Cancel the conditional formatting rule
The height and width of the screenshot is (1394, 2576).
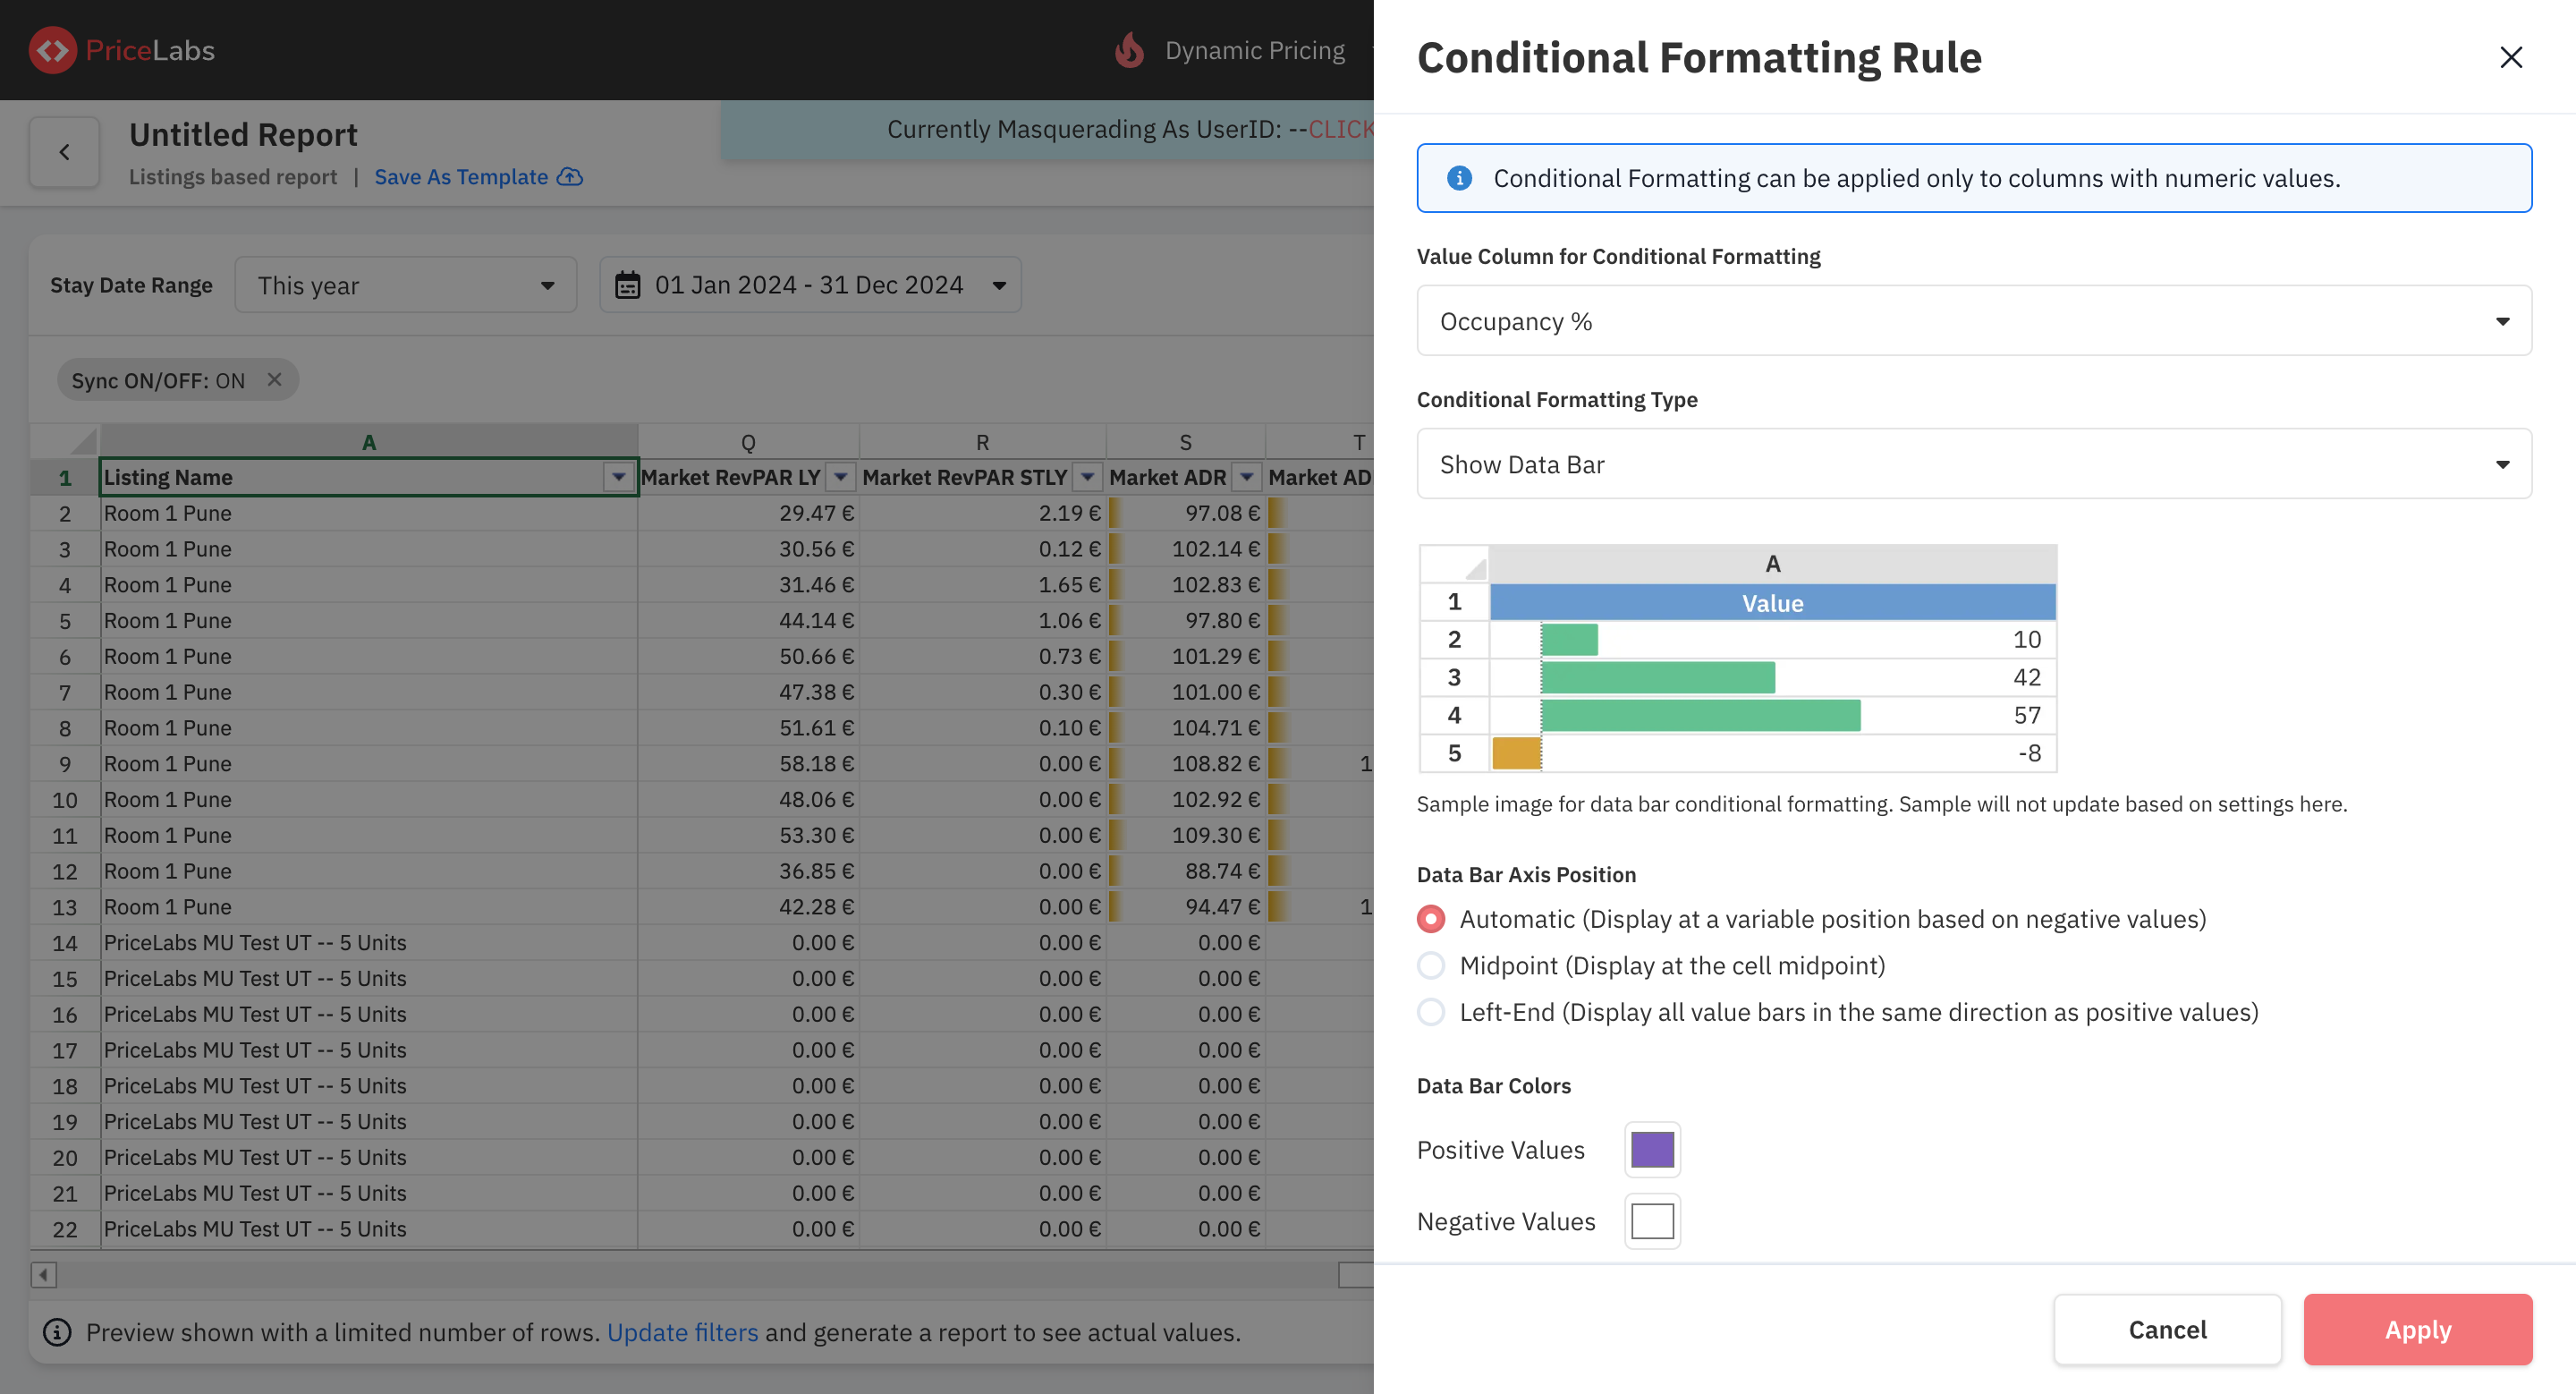(x=2167, y=1330)
